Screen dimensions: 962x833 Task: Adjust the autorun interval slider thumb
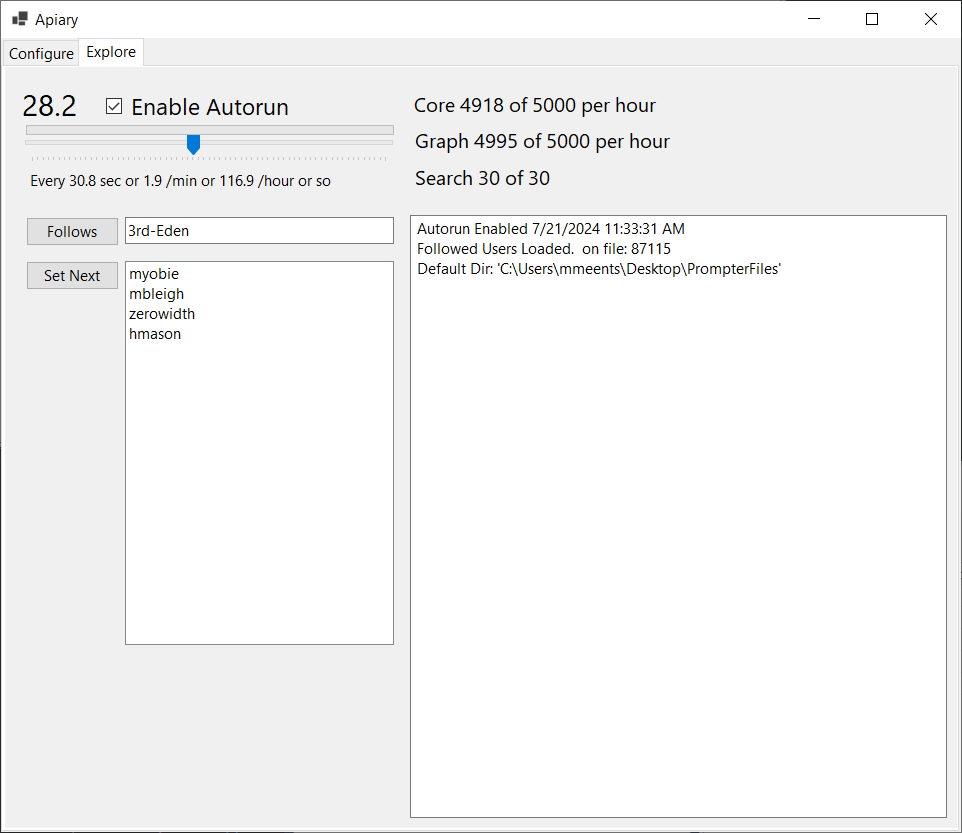point(193,145)
